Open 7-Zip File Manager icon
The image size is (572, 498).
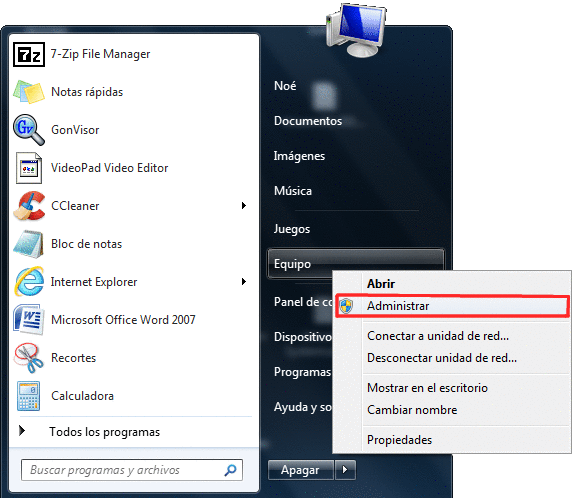(x=29, y=55)
